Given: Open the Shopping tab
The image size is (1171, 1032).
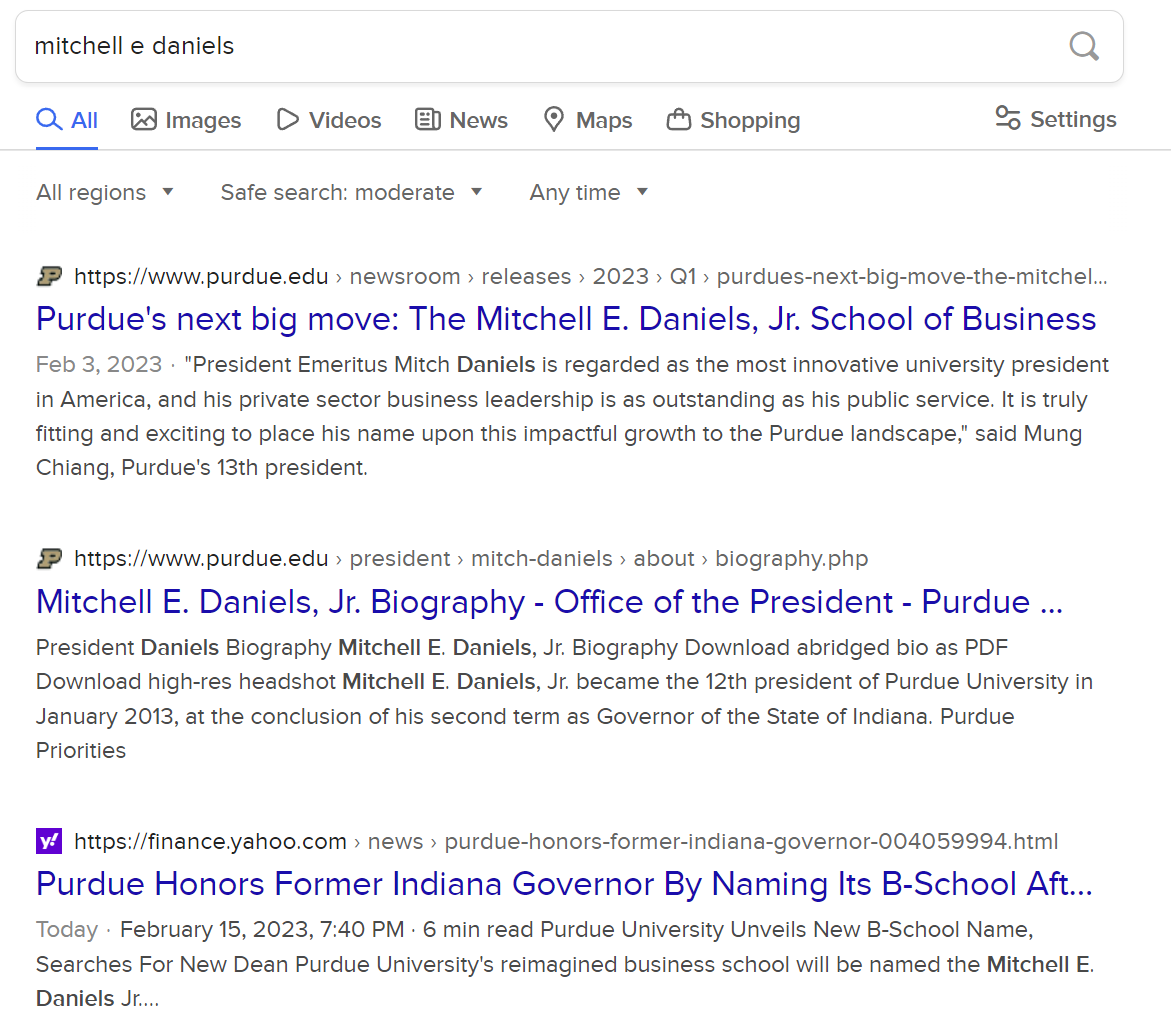Looking at the screenshot, I should tap(733, 120).
